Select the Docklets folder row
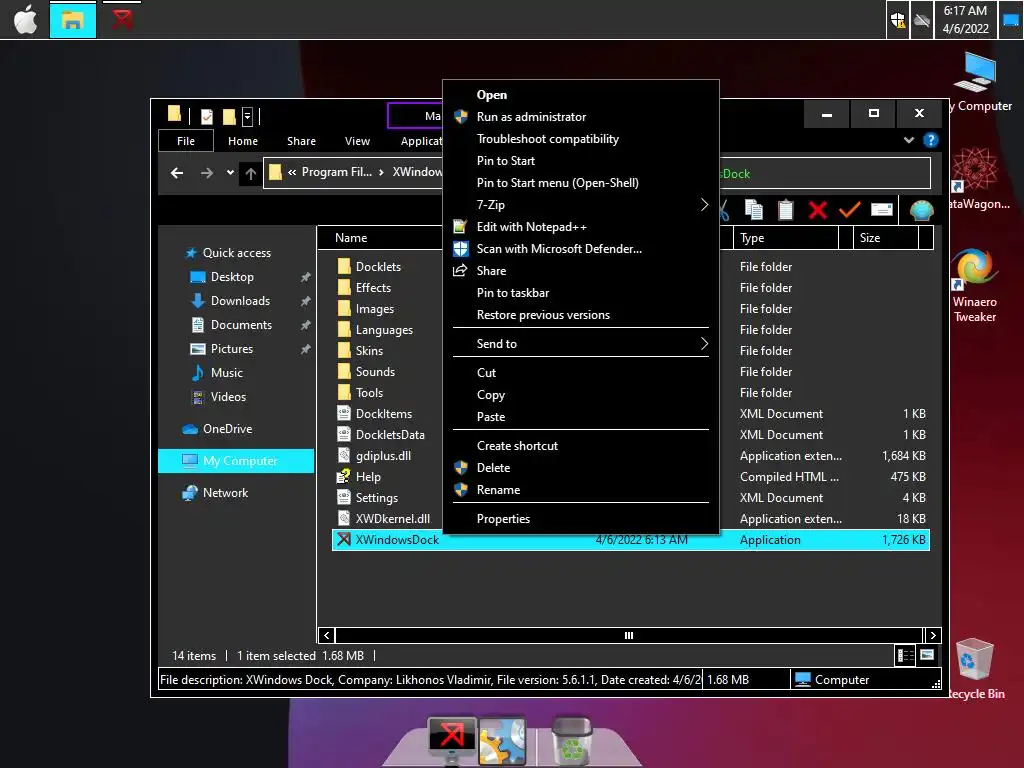The image size is (1024, 768). point(378,266)
